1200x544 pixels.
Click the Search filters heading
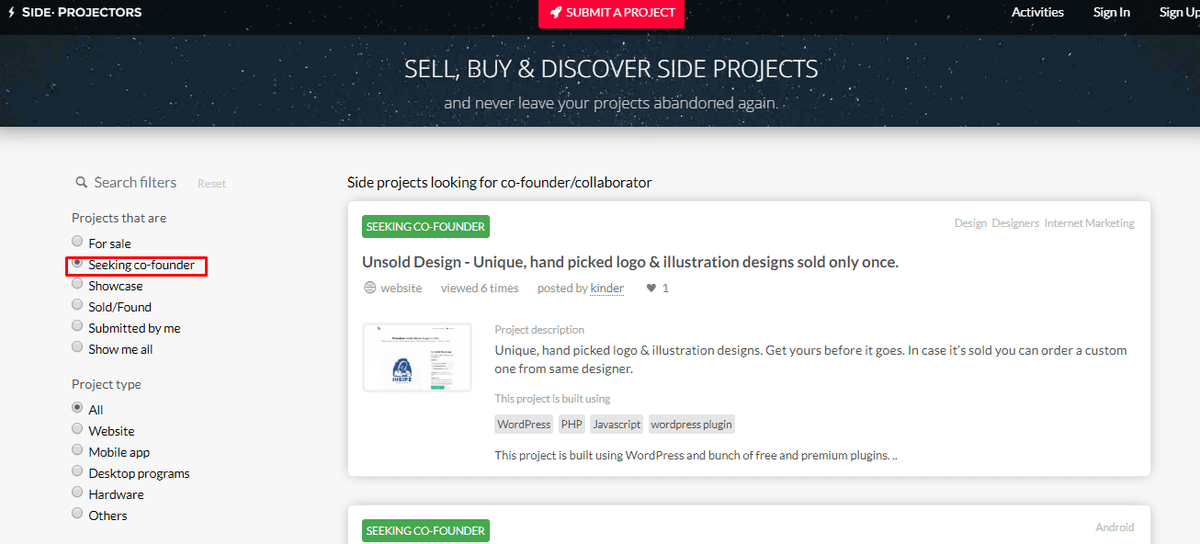pyautogui.click(x=135, y=182)
